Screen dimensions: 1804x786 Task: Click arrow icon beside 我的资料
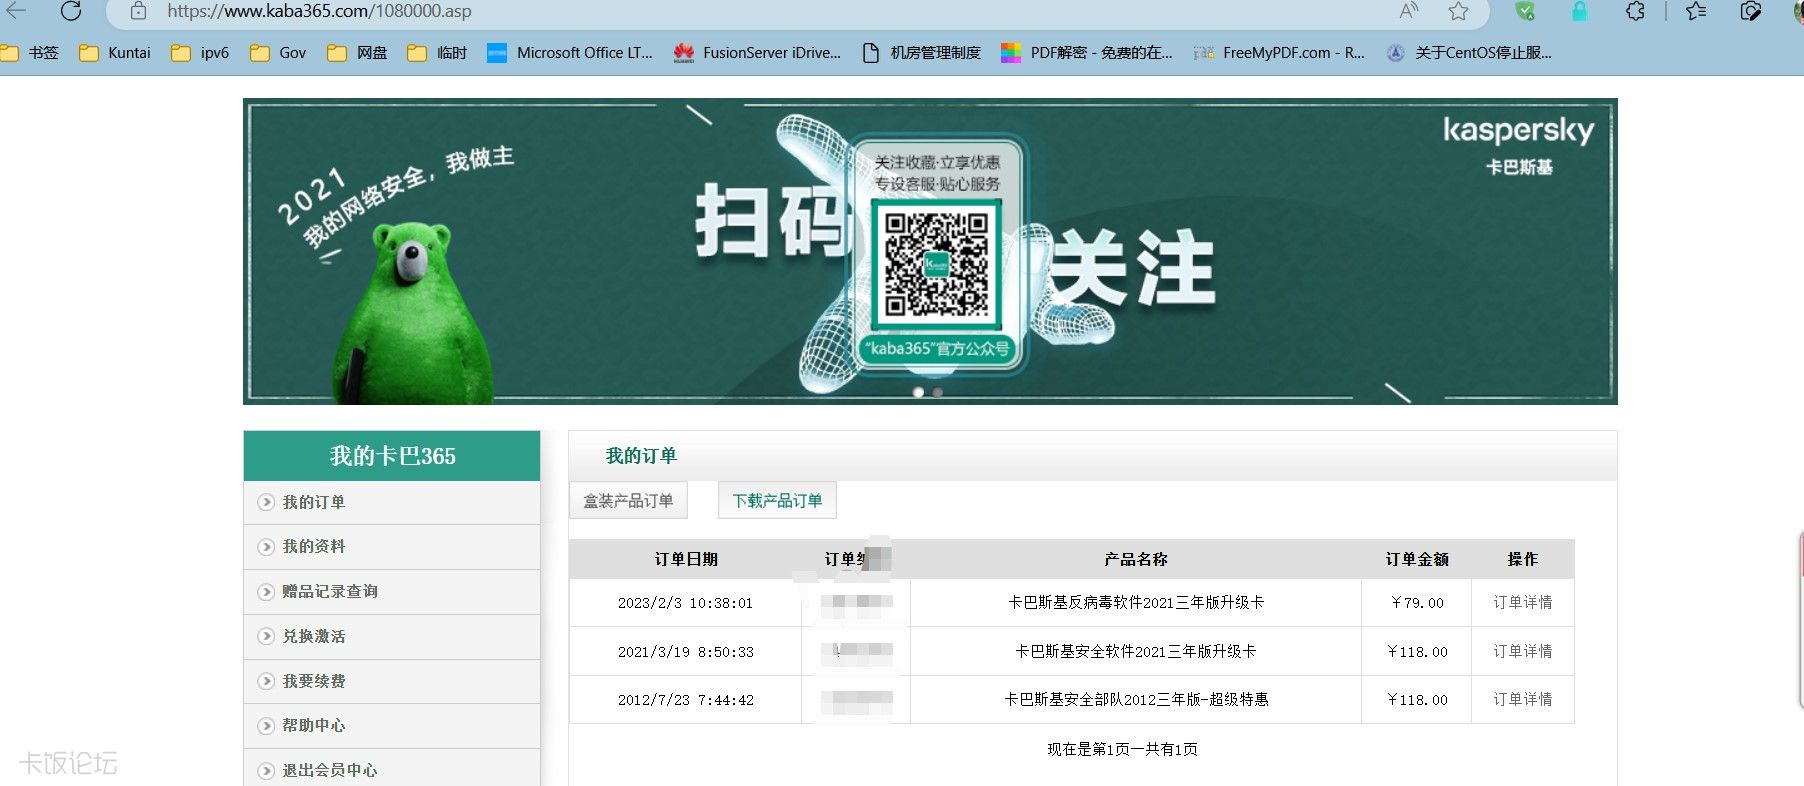[x=266, y=547]
